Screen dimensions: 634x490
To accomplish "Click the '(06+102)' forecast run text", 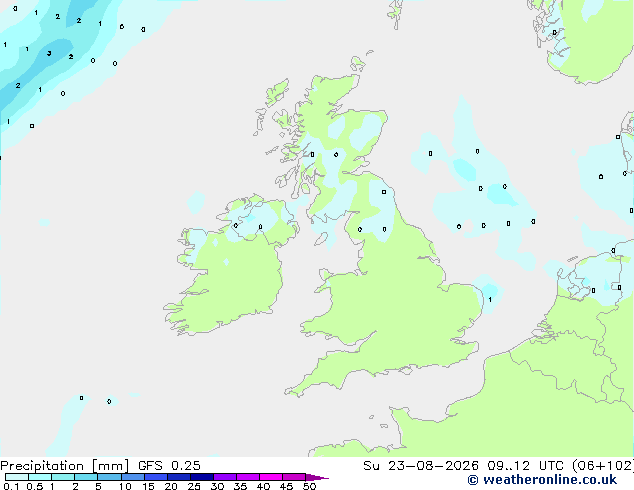I will click(603, 466).
